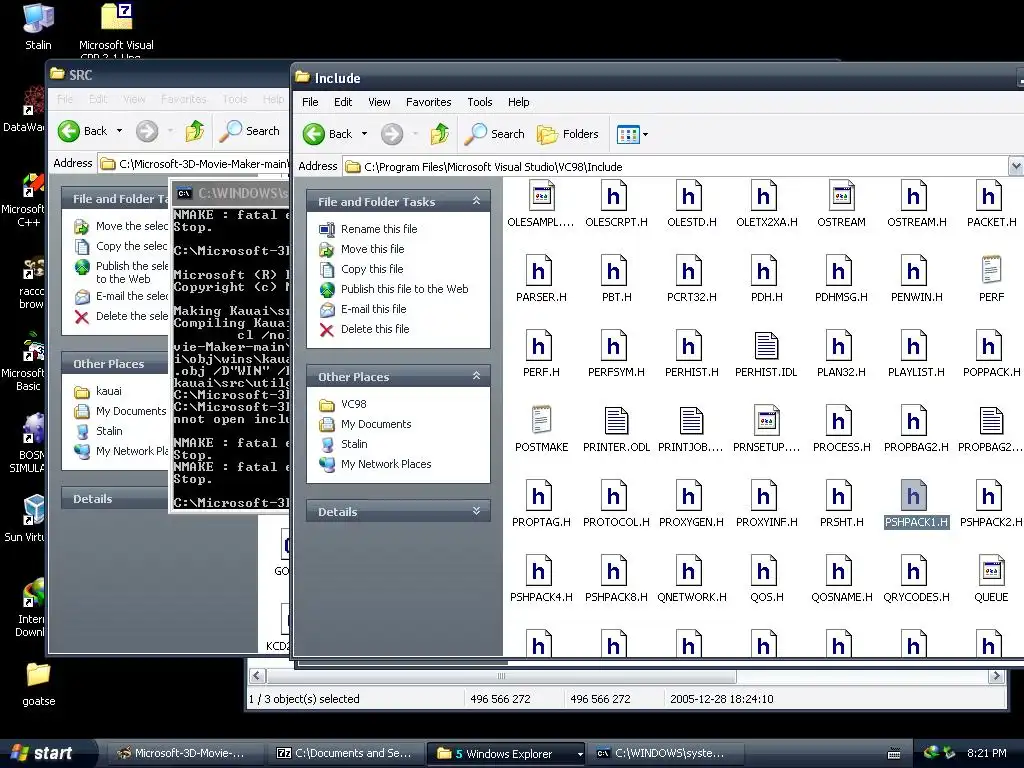Select the OLESAMPL file icon

pos(541,204)
